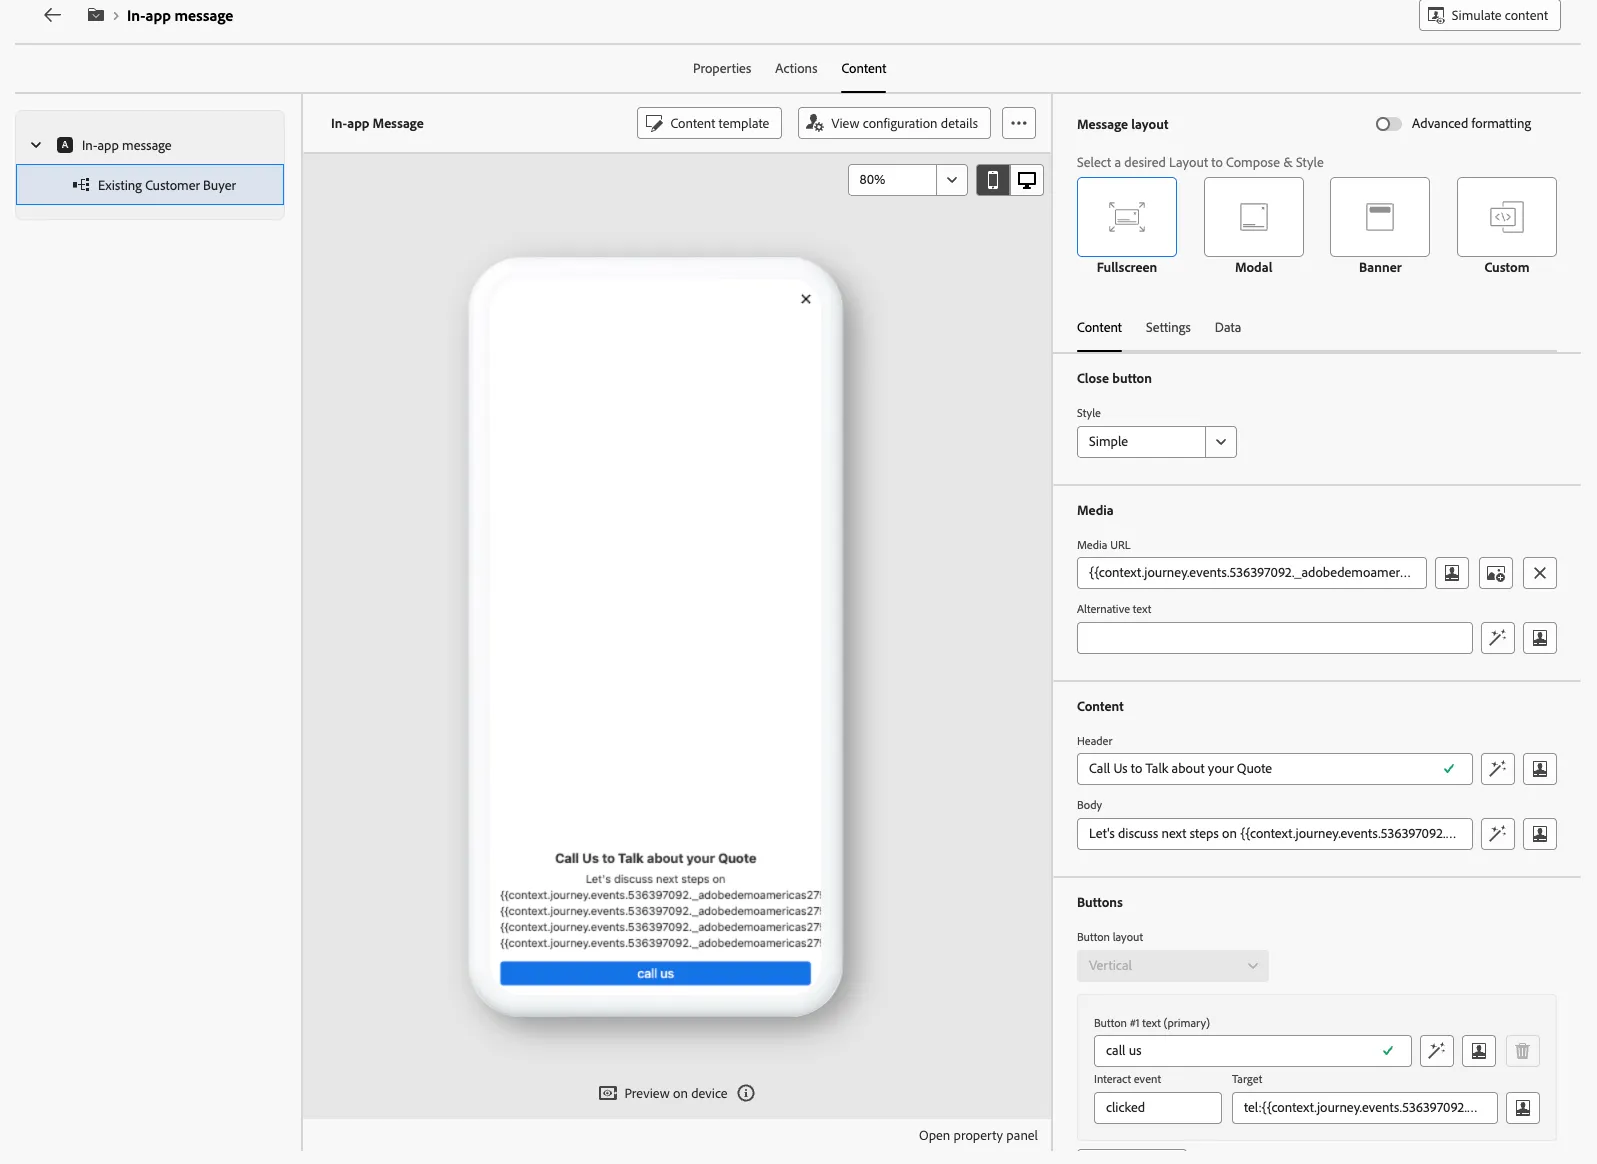Screen dimensions: 1597x1164
Task: Open AI assistant for Button #1 text
Action: point(1437,1051)
